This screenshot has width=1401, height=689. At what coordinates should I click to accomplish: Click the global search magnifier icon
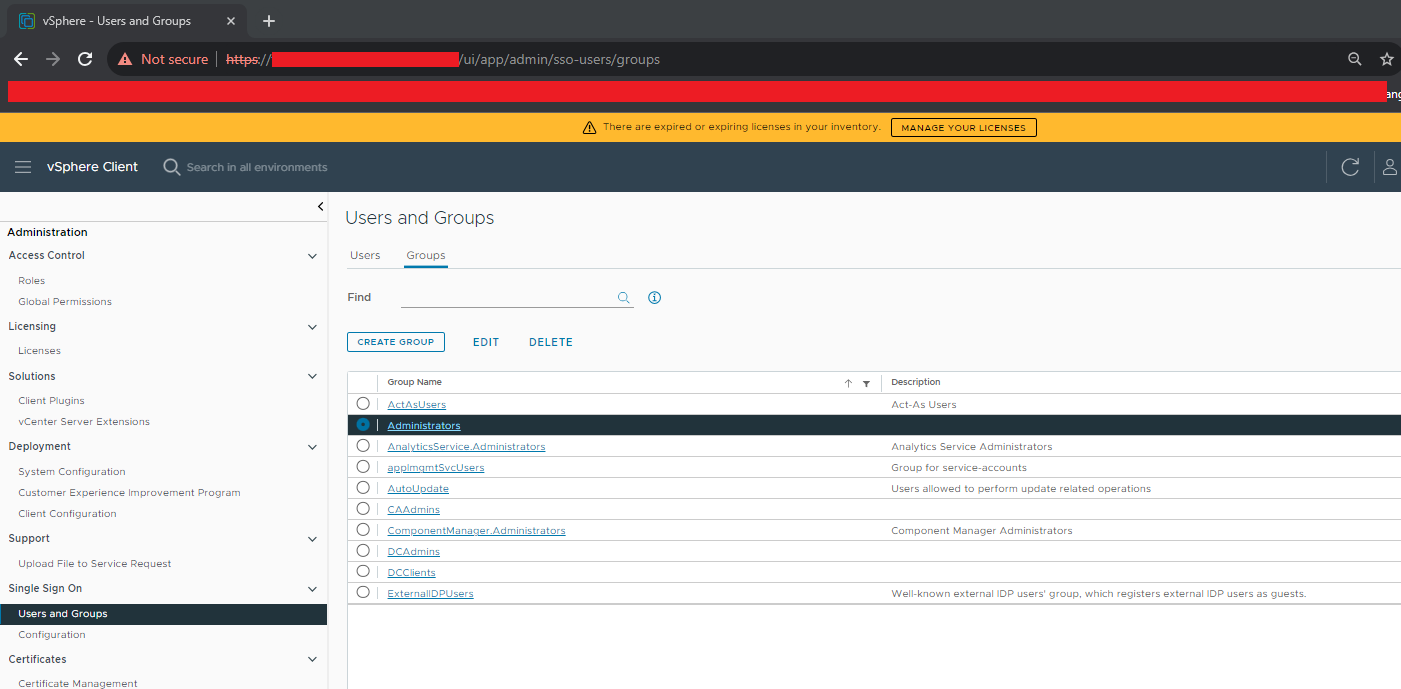pos(171,166)
